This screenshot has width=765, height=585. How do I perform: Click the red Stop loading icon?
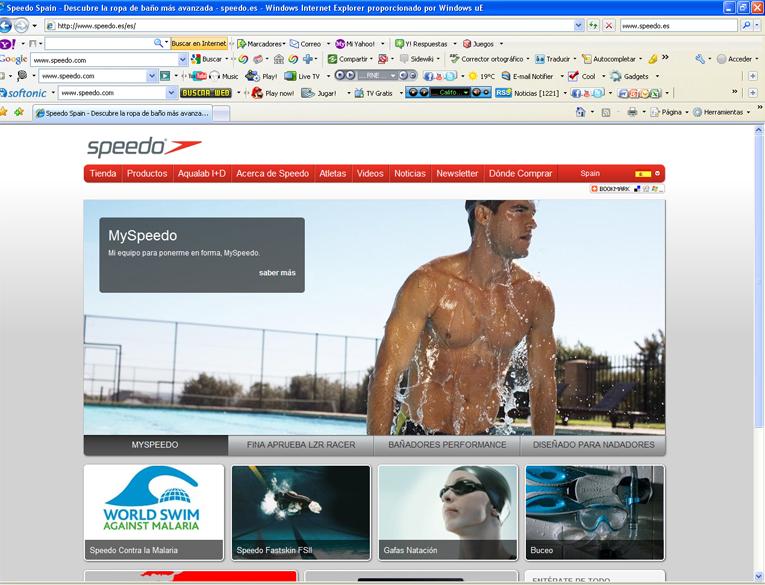(x=609, y=25)
